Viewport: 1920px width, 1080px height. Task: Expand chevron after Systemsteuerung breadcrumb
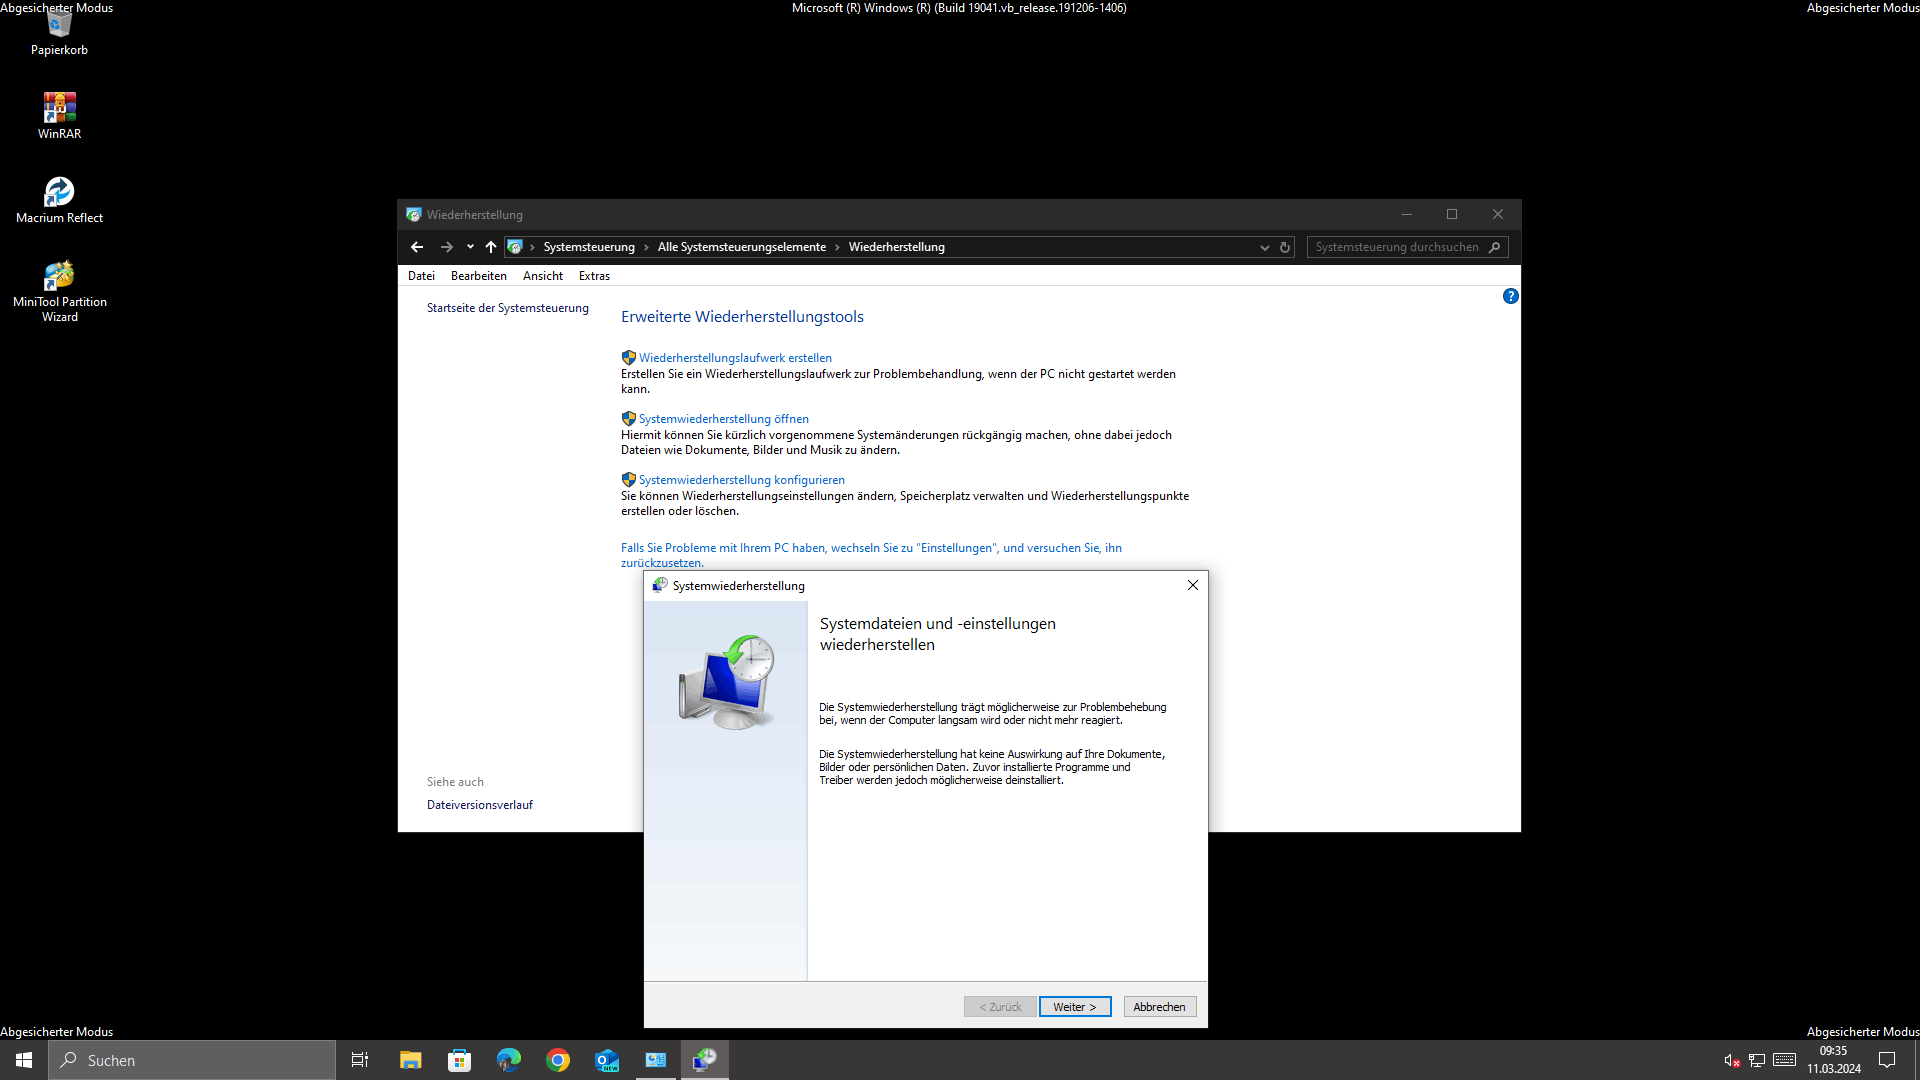click(x=646, y=247)
